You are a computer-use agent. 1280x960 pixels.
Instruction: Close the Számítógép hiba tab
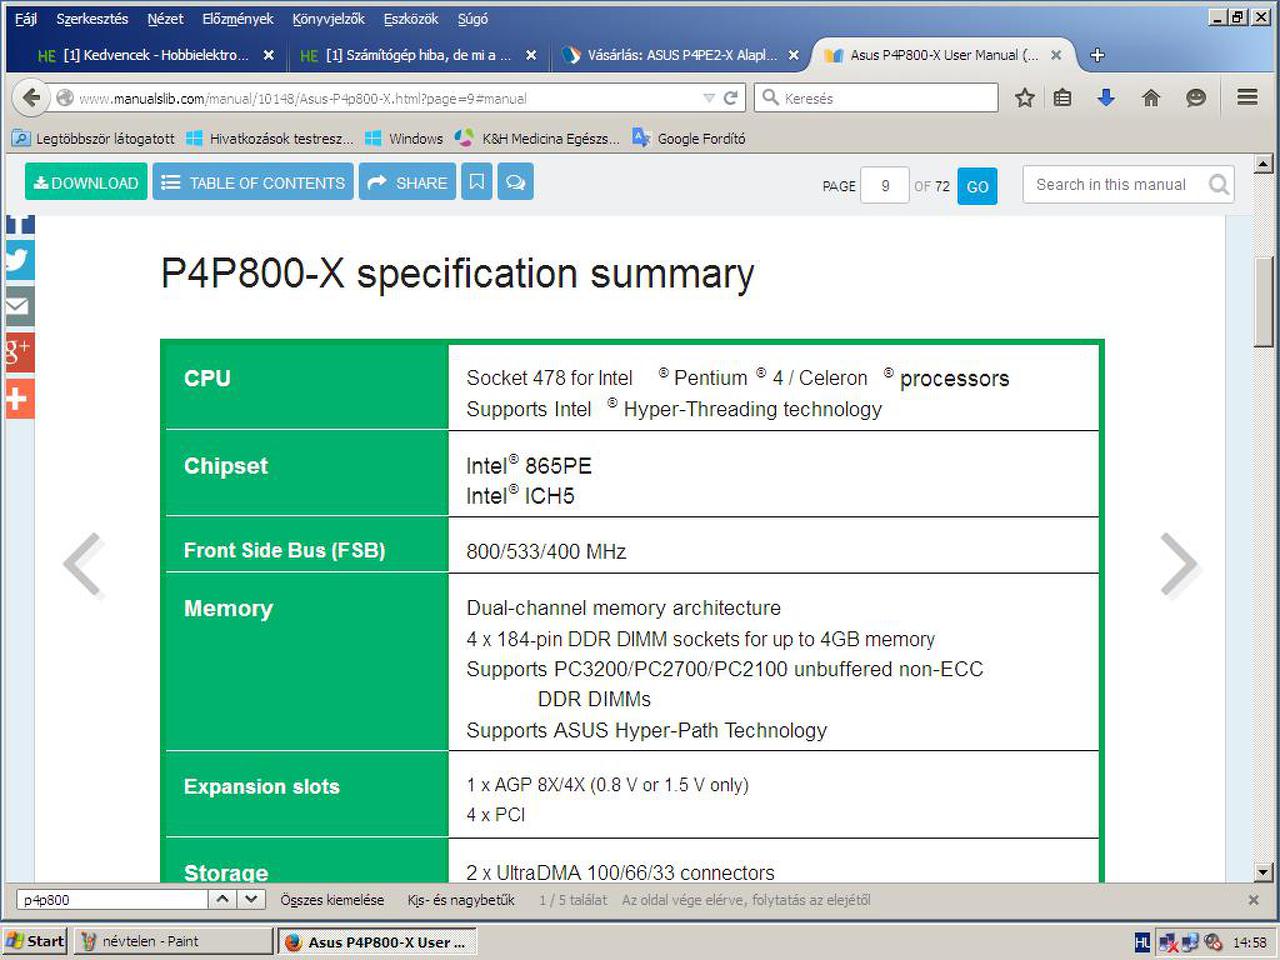(x=531, y=55)
